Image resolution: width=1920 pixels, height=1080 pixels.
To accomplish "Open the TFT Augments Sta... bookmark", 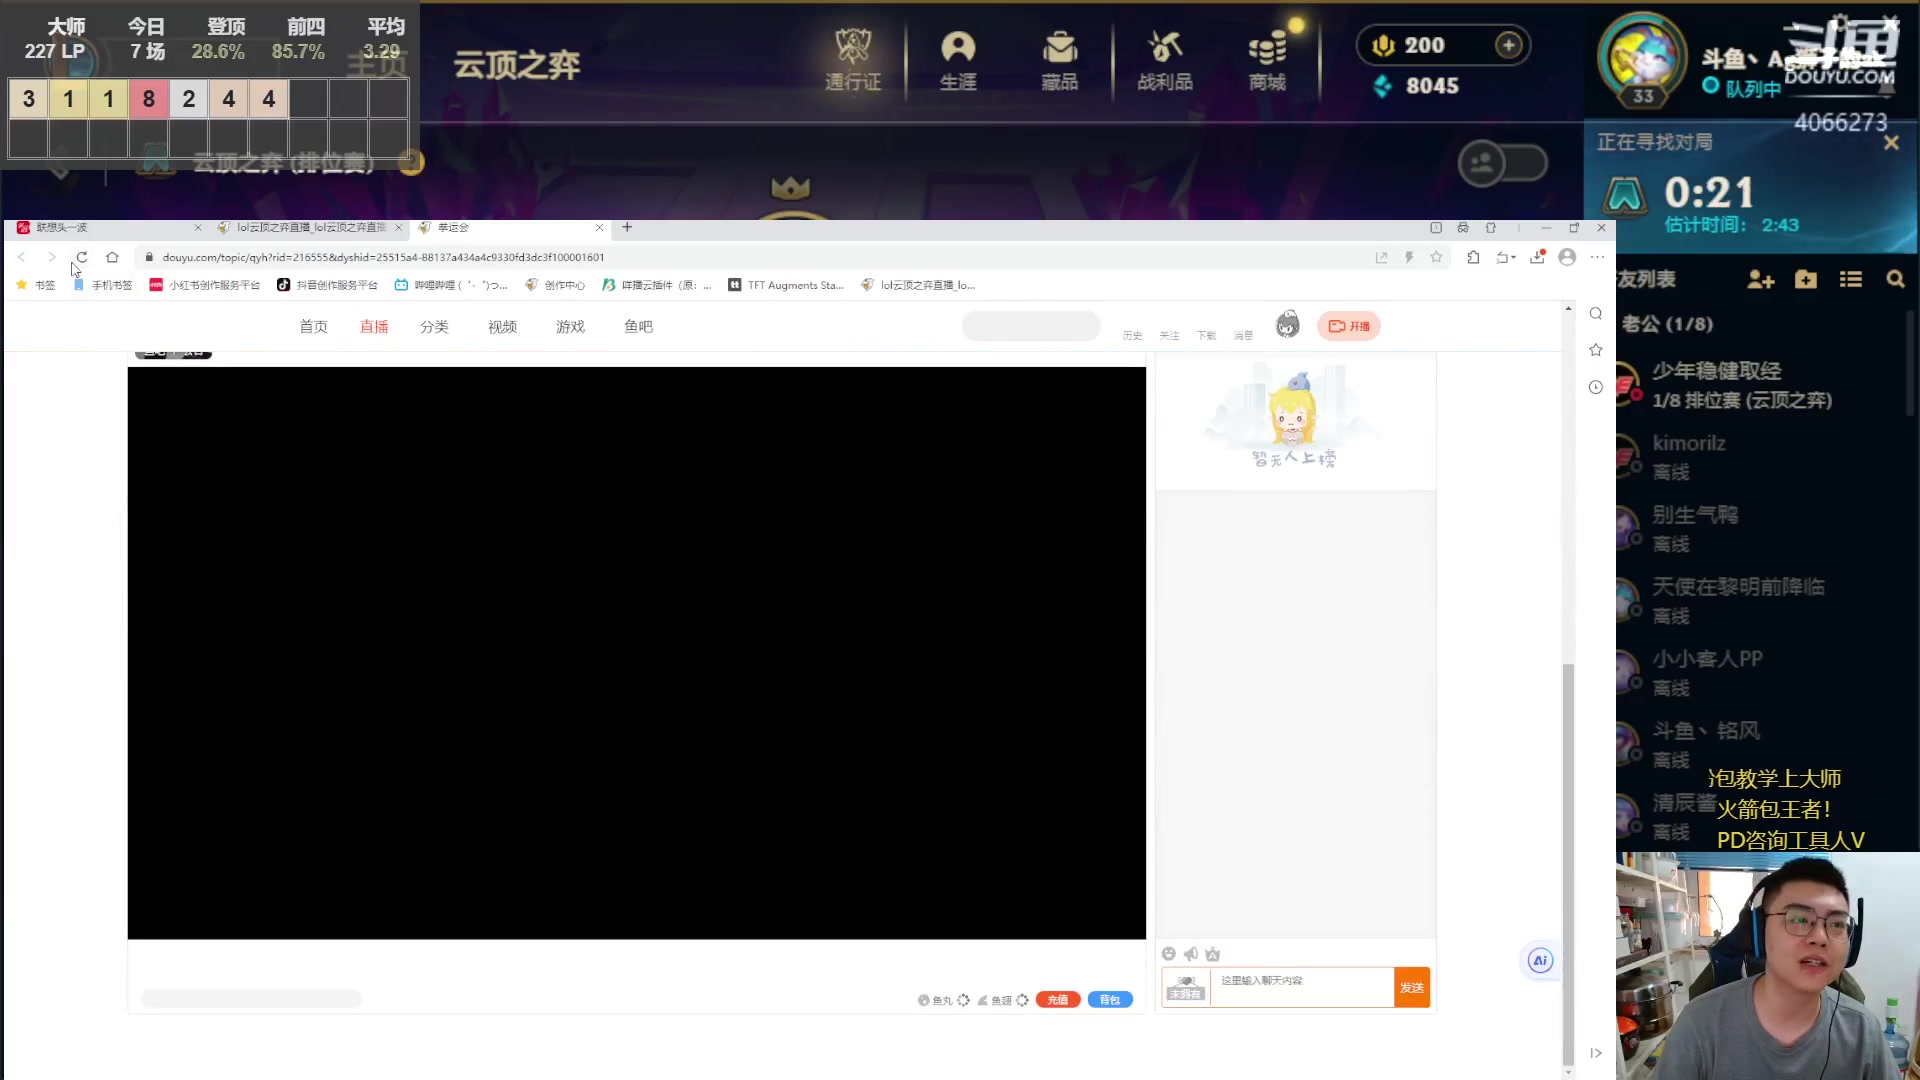I will coord(786,285).
